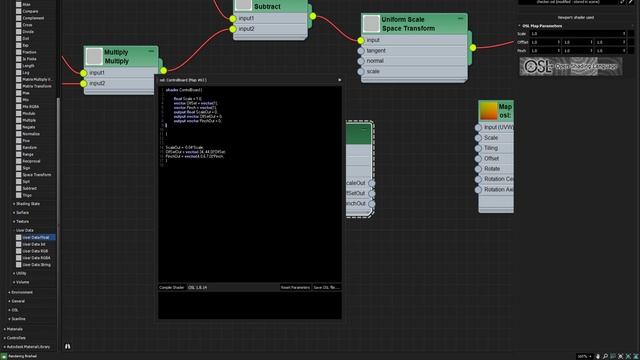Click the Uniform Scale node's tangent socket
640x360 pixels.
click(361, 51)
